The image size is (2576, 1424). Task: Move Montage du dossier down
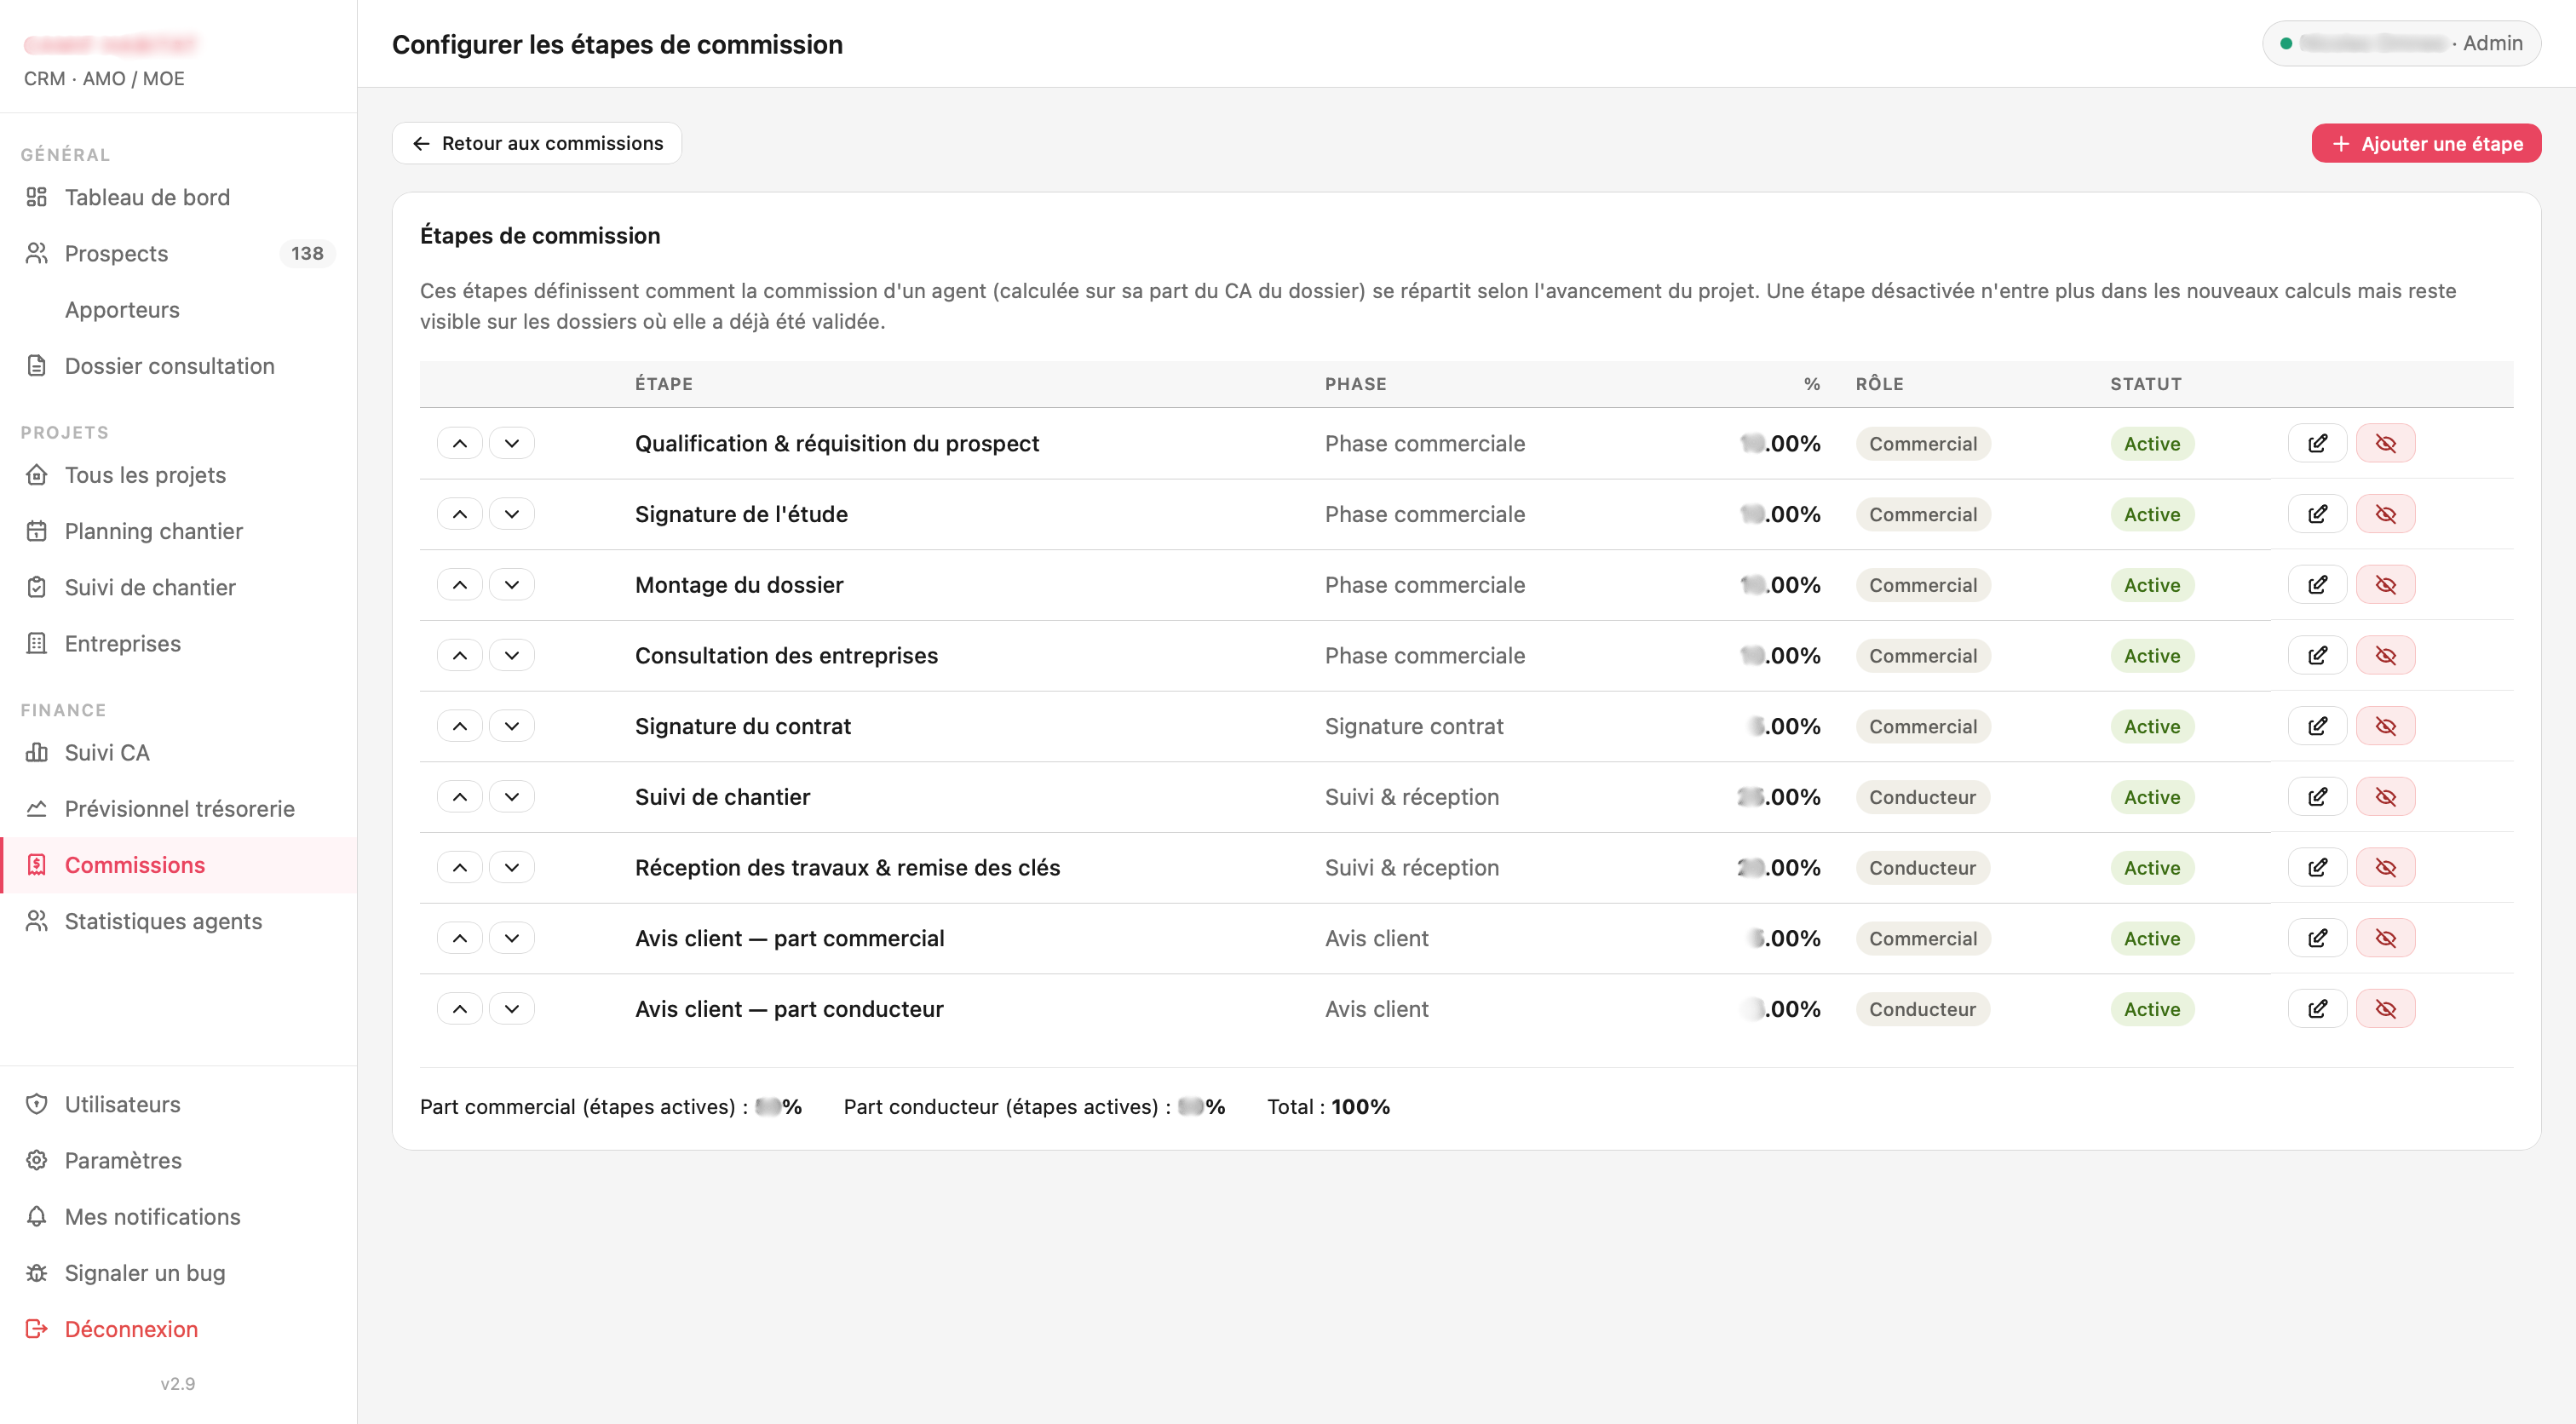point(512,585)
